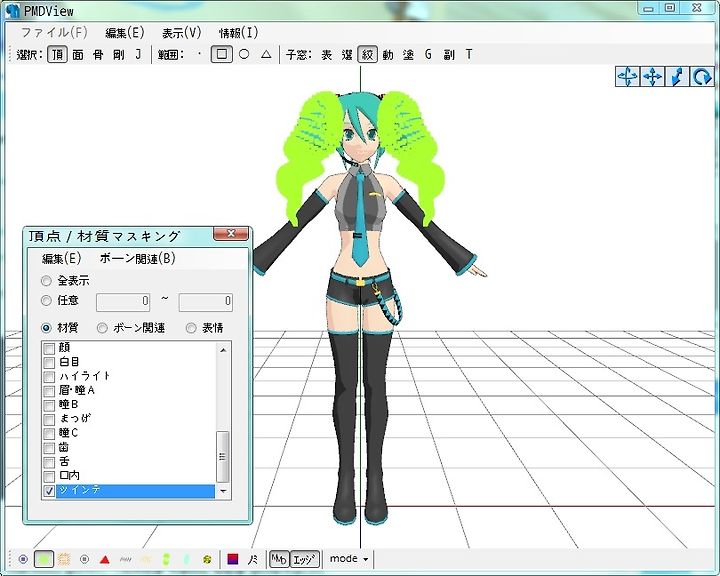
Task: Toggle the gray circle-dot display icon
Action: (x=84, y=559)
